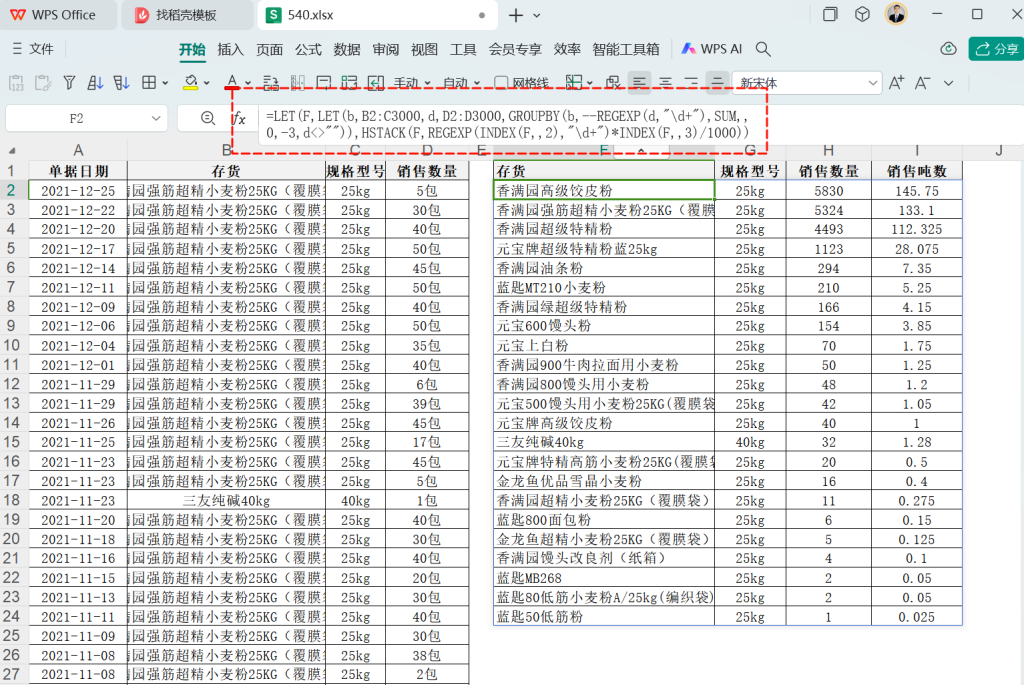Add a new document tab with plus
The width and height of the screenshot is (1024, 685).
(515, 15)
